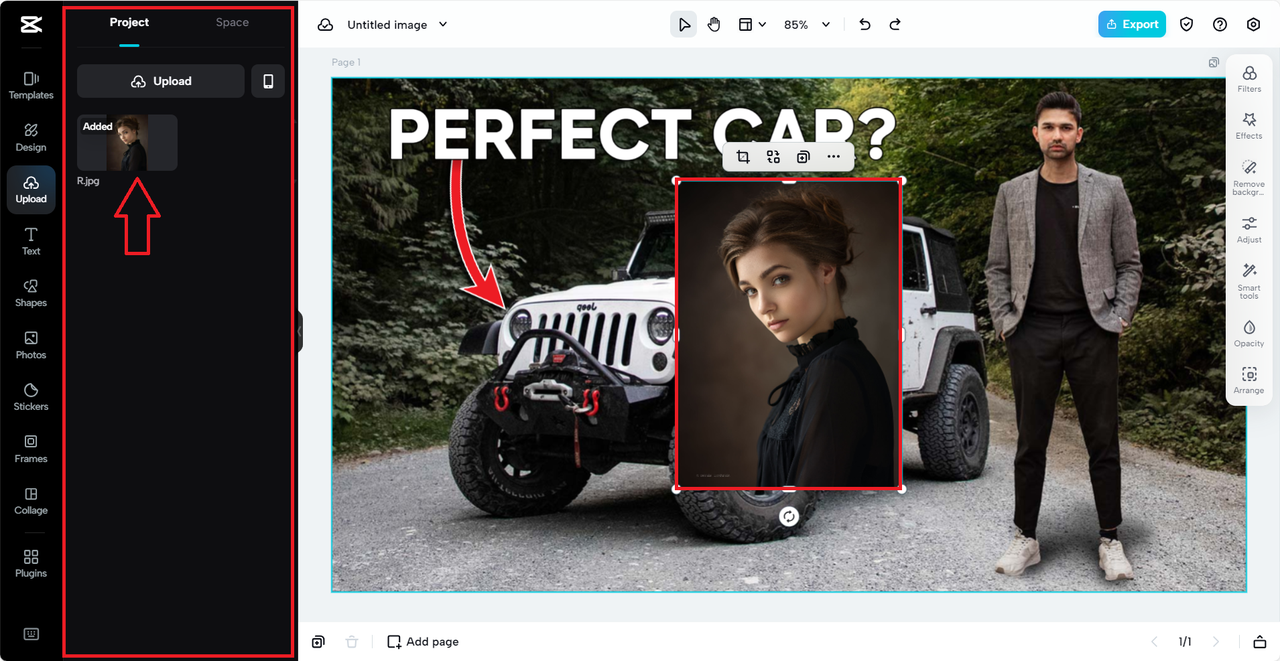
Task: Crop the selected image
Action: coord(743,157)
